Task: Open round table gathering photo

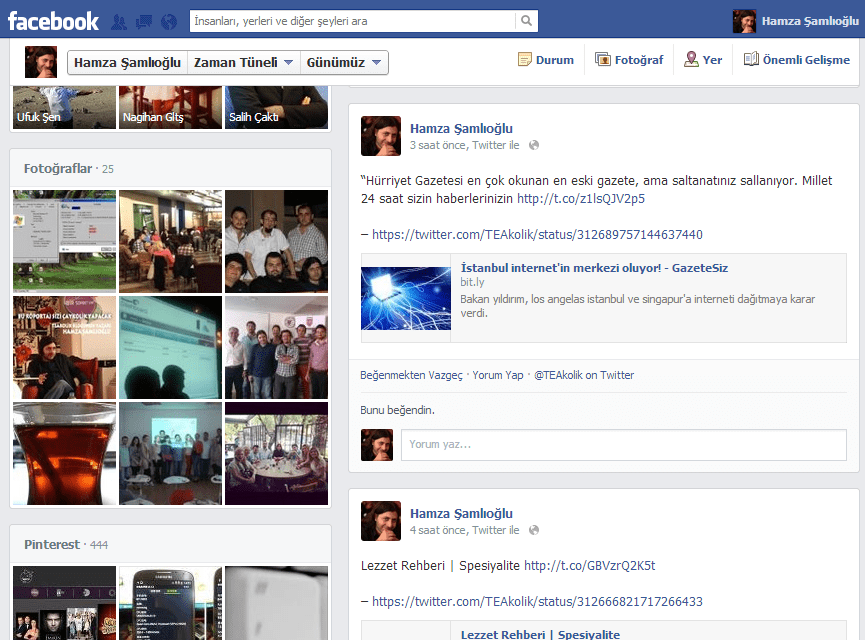Action: pos(276,454)
